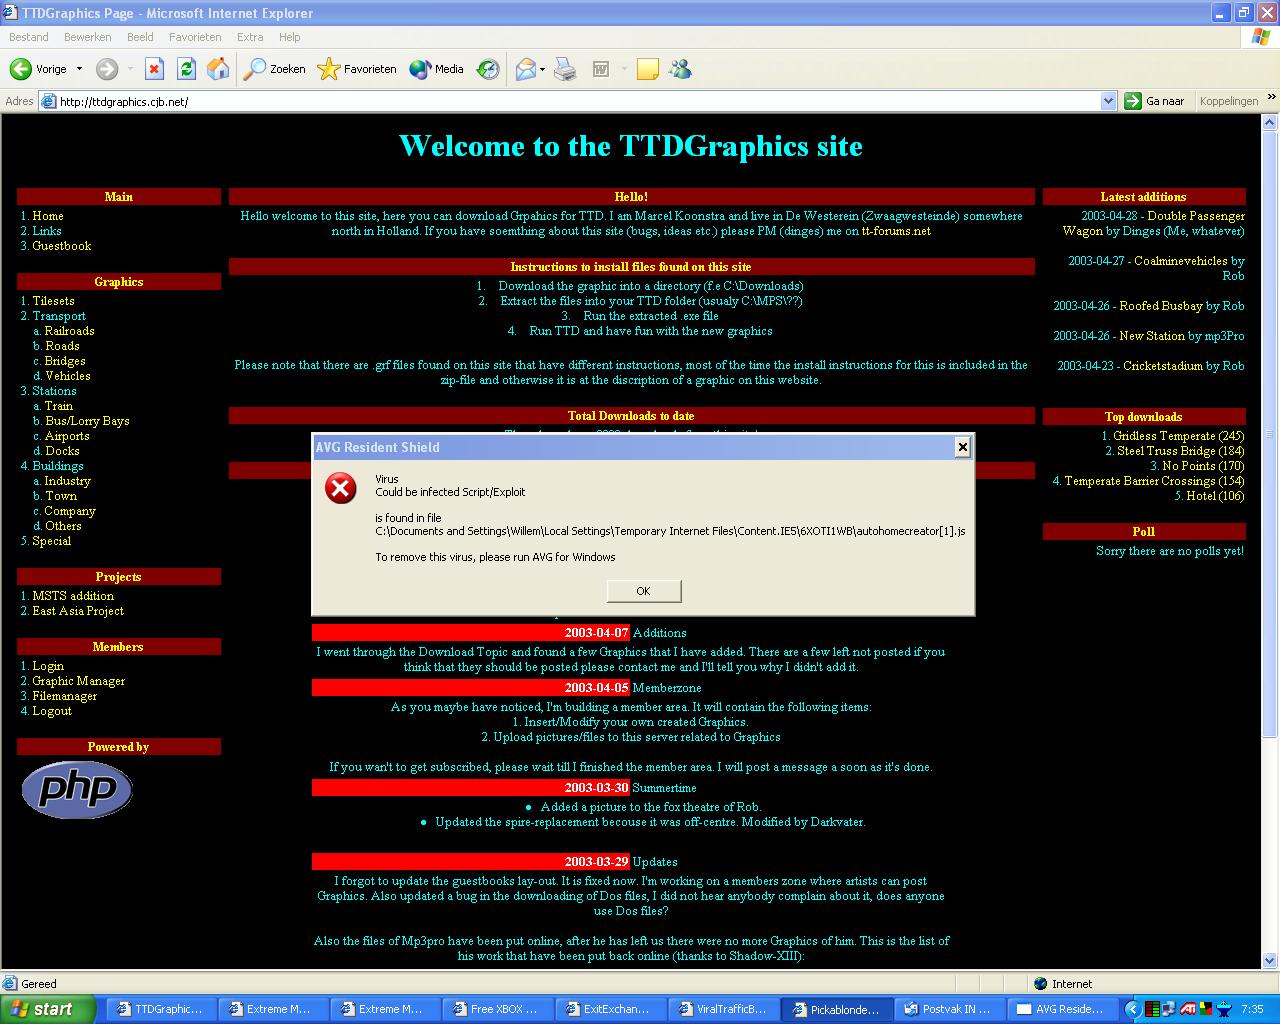
Task: Open the Help menu
Action: 290,37
